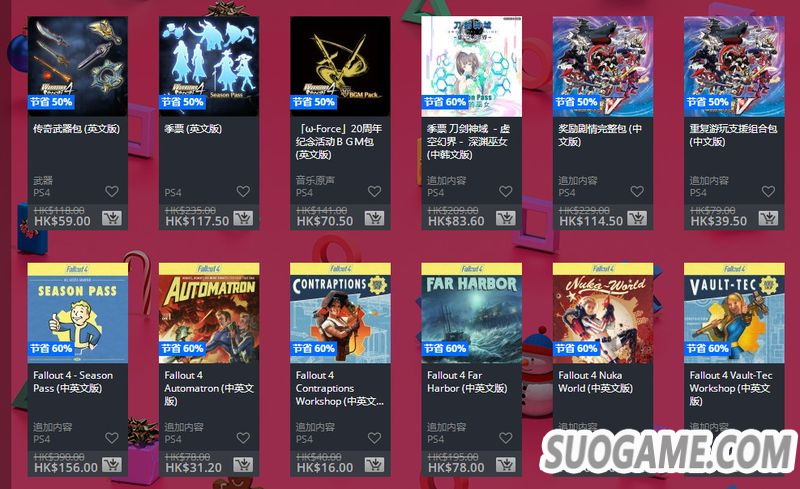Toggle wishlist heart on Fallout 4 Far Harbor
The height and width of the screenshot is (489, 800).
(x=506, y=438)
